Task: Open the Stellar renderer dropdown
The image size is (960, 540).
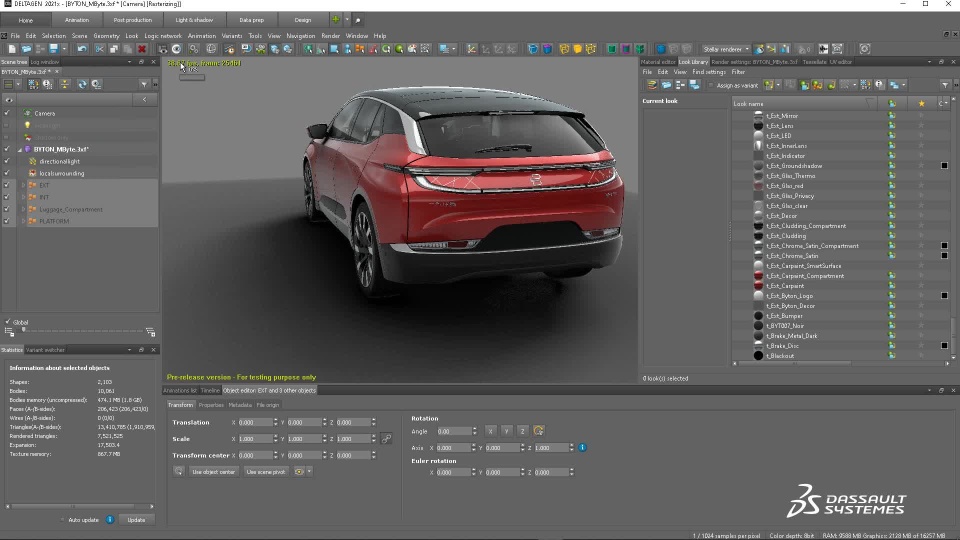Action: coord(724,49)
